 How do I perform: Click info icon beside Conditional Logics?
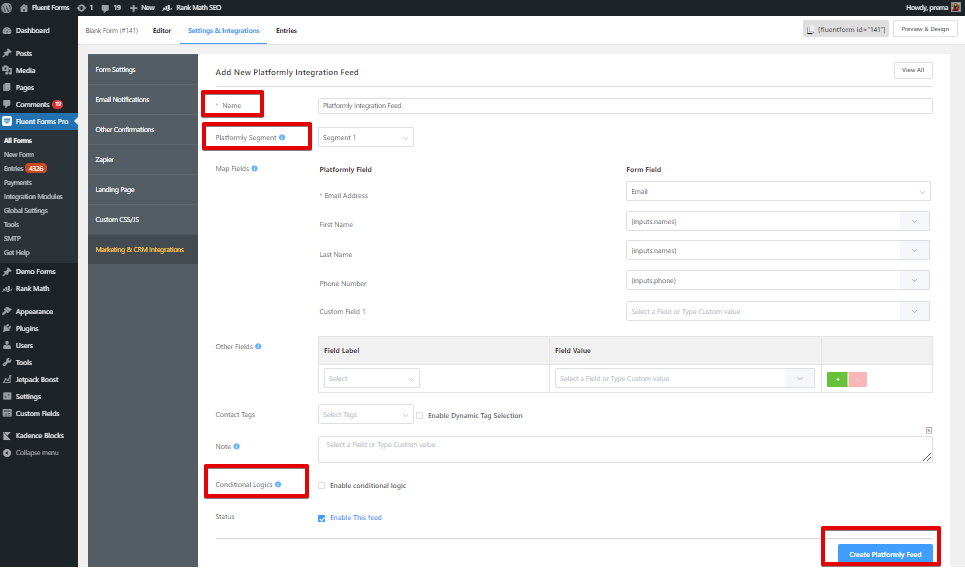click(x=278, y=484)
